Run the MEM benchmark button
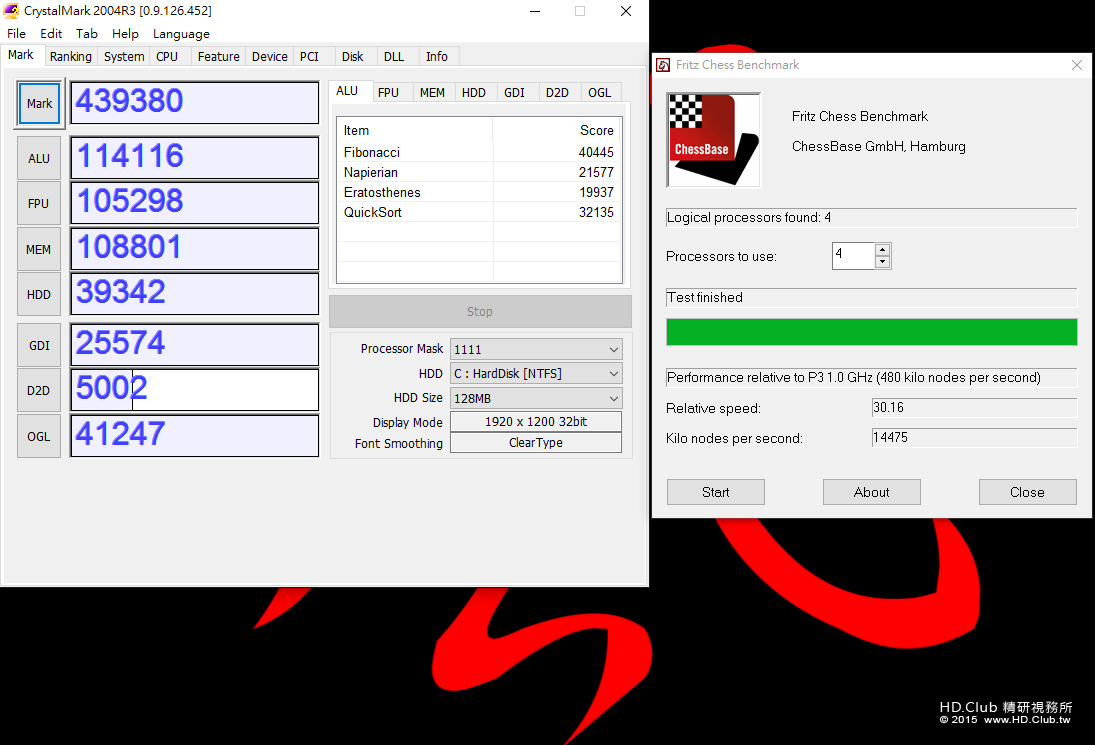Image resolution: width=1095 pixels, height=745 pixels. click(39, 249)
